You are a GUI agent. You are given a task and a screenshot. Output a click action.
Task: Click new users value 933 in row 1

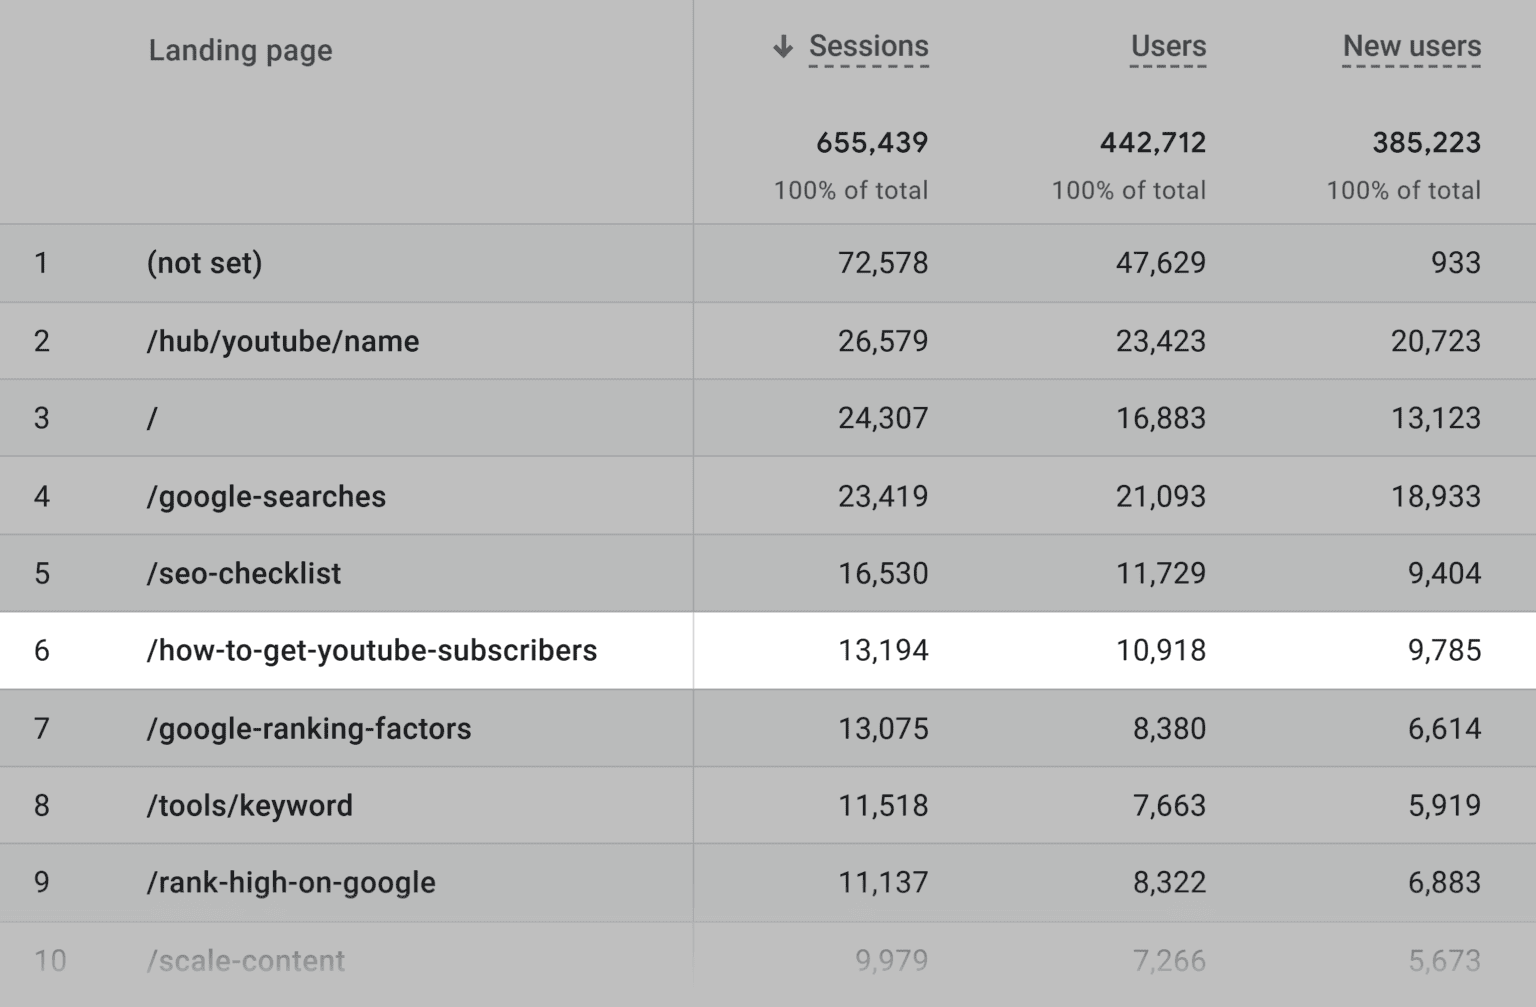pyautogui.click(x=1455, y=263)
